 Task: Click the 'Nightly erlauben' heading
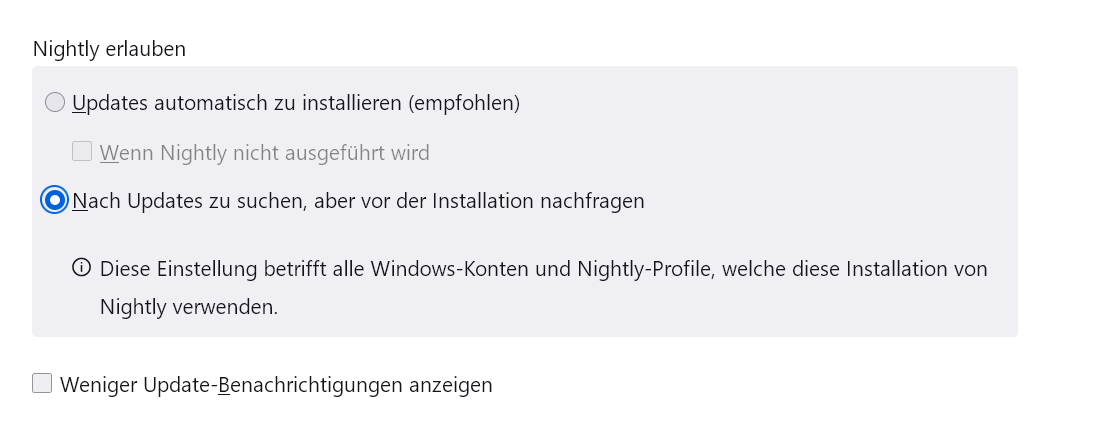pyautogui.click(x=110, y=48)
